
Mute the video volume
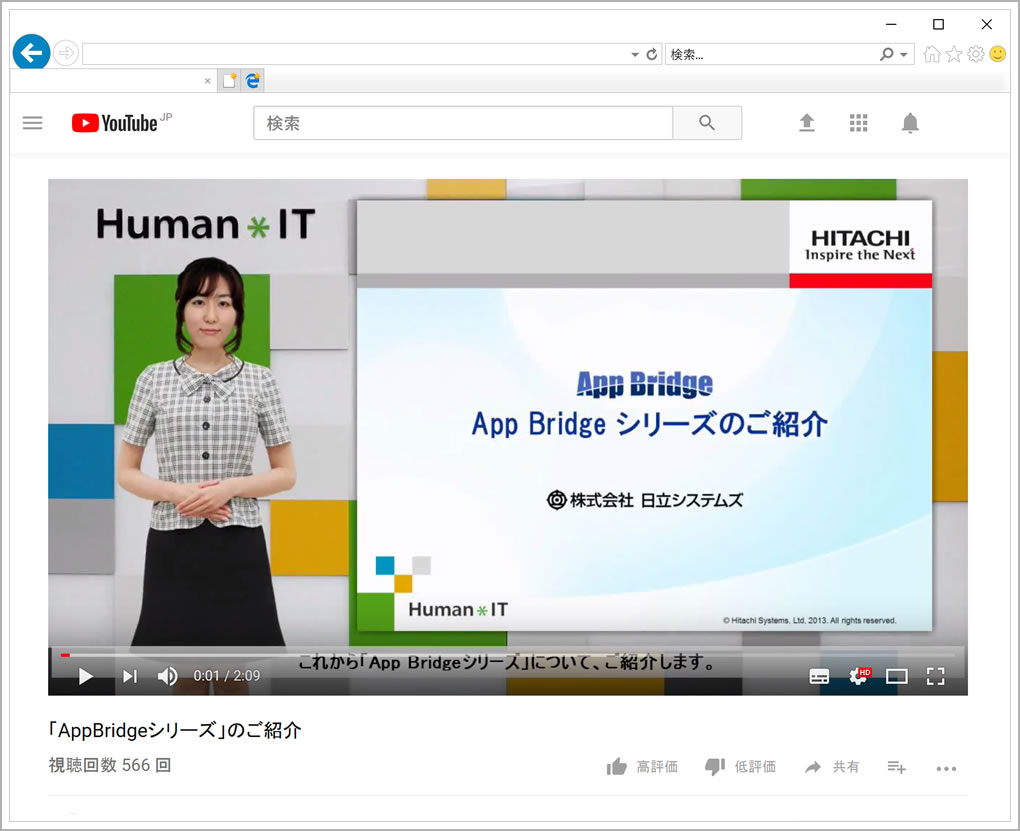167,676
